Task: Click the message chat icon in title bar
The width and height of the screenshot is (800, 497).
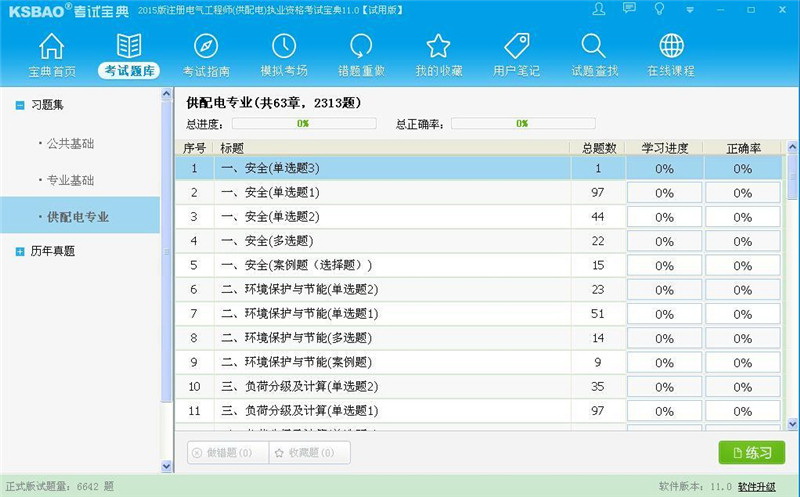Action: [x=629, y=9]
